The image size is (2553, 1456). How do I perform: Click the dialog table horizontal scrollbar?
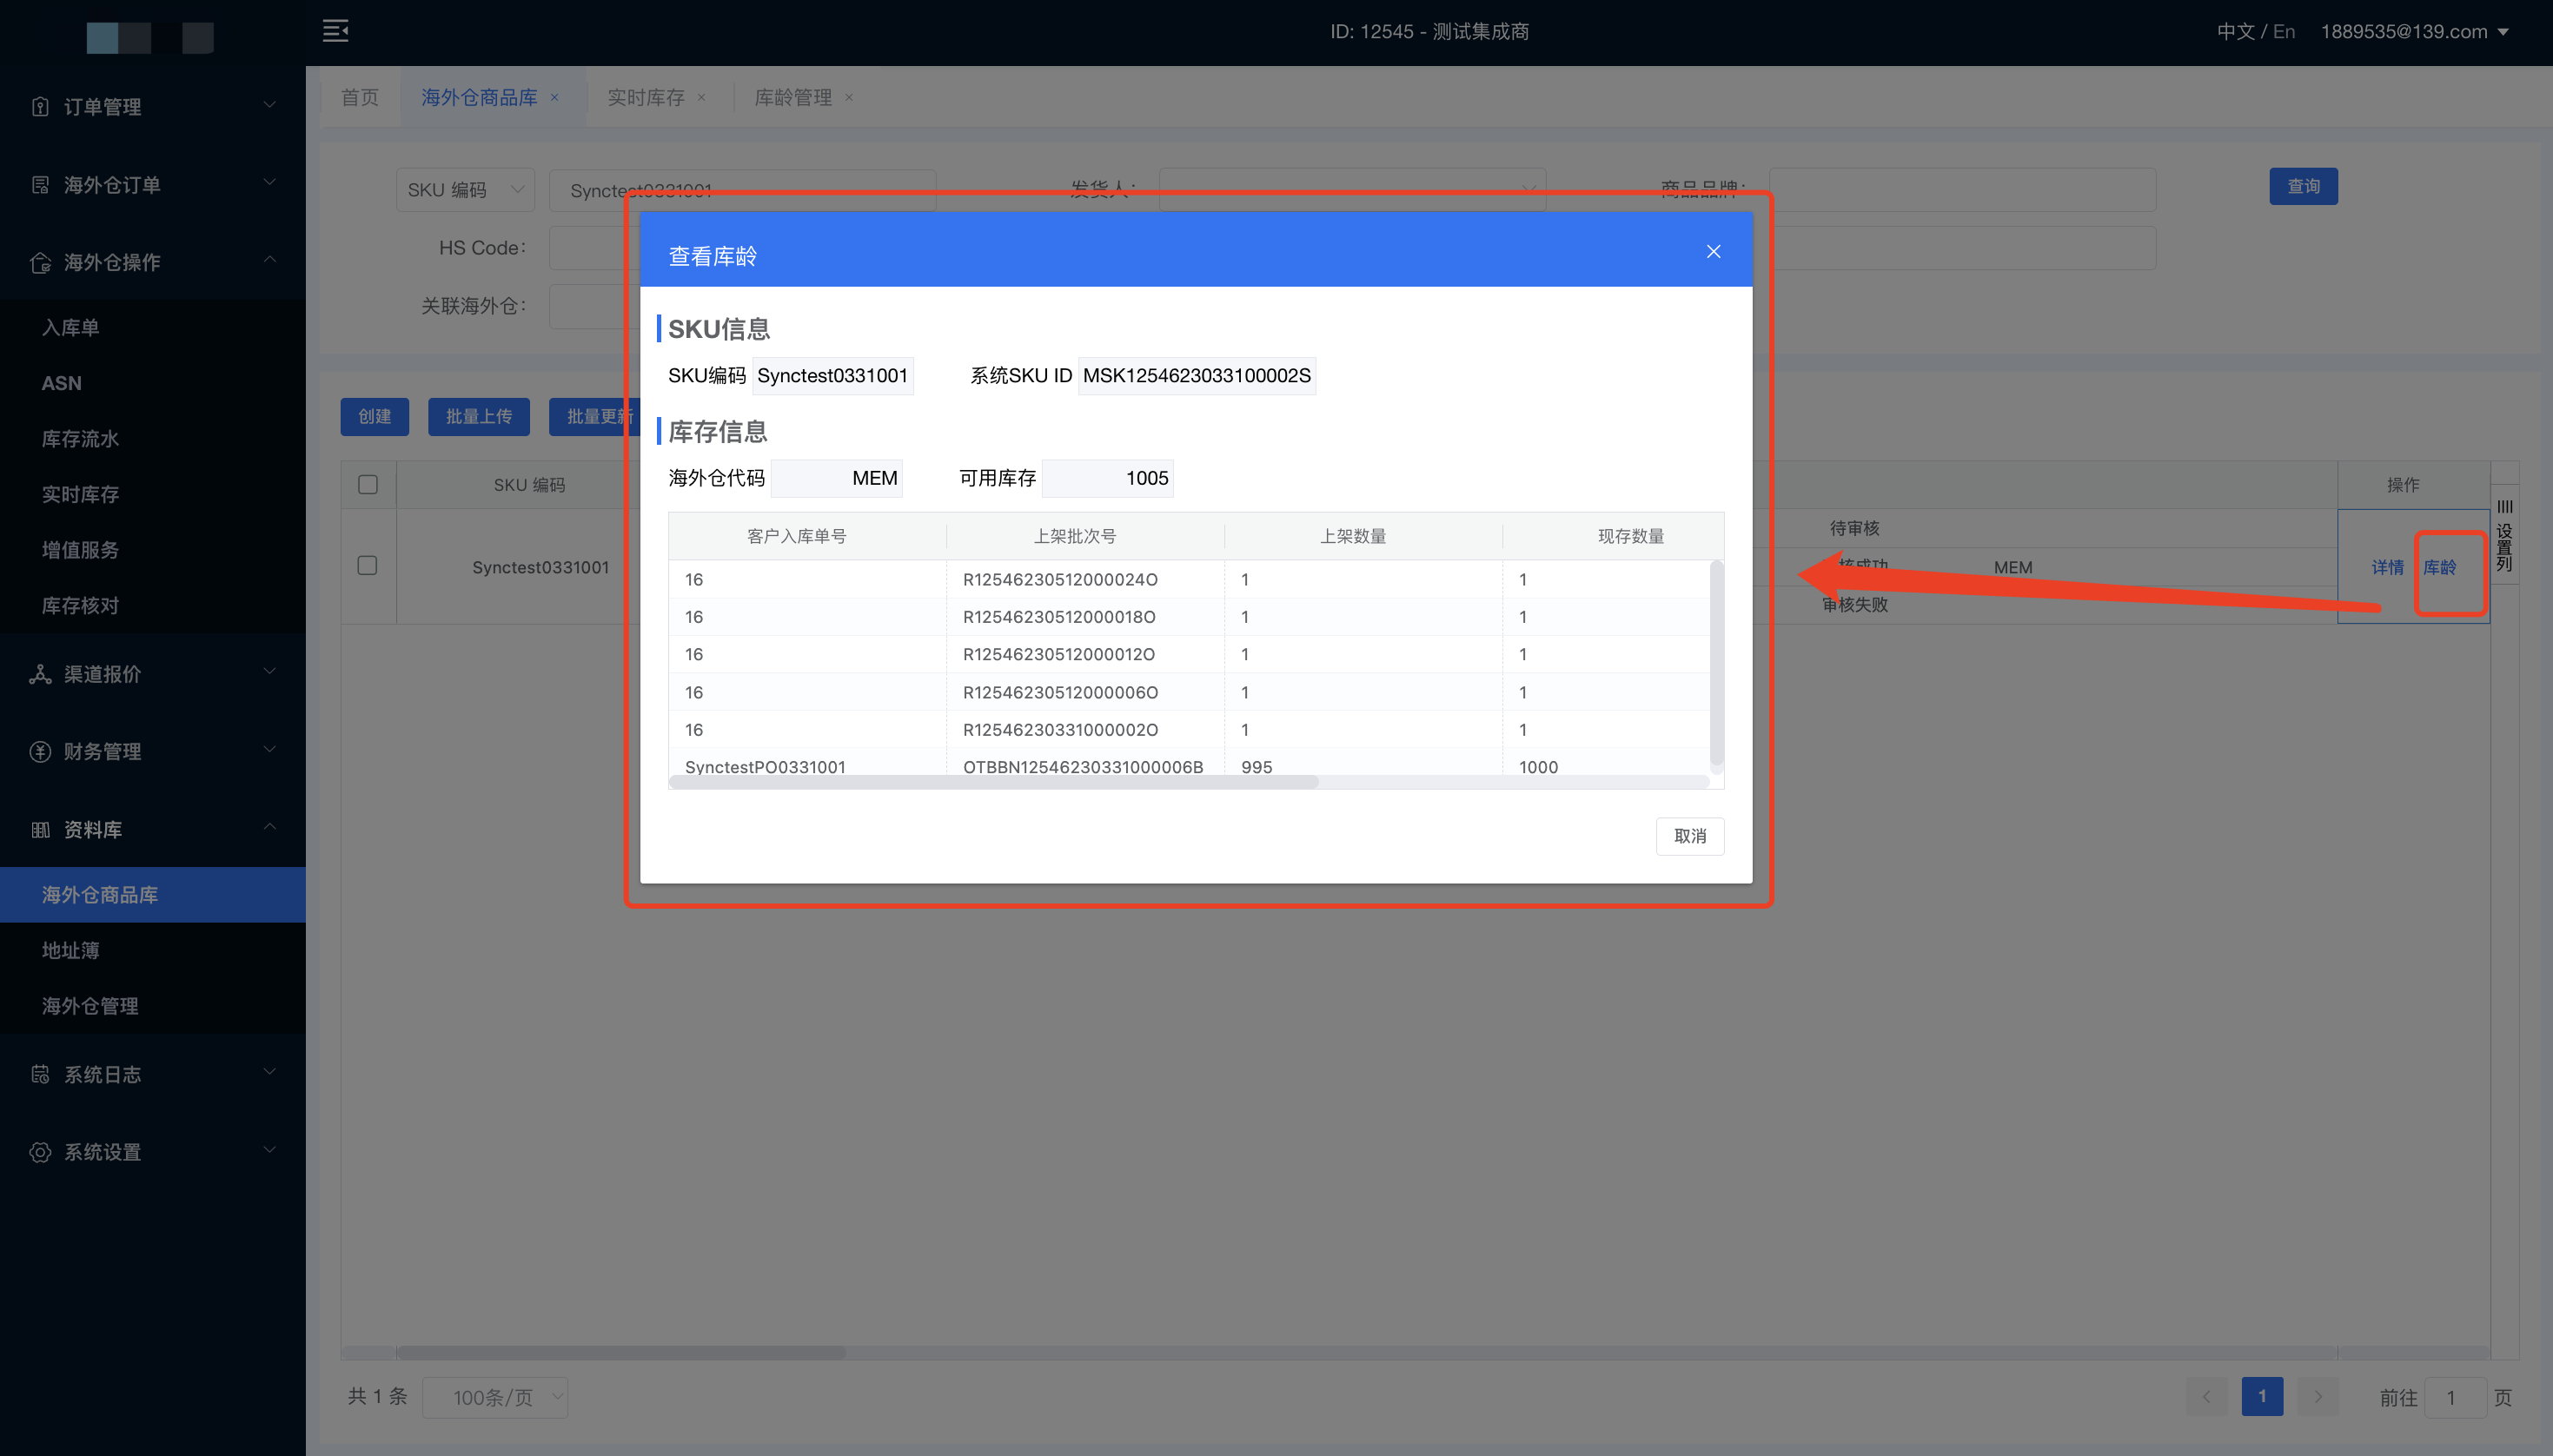pyautogui.click(x=993, y=782)
